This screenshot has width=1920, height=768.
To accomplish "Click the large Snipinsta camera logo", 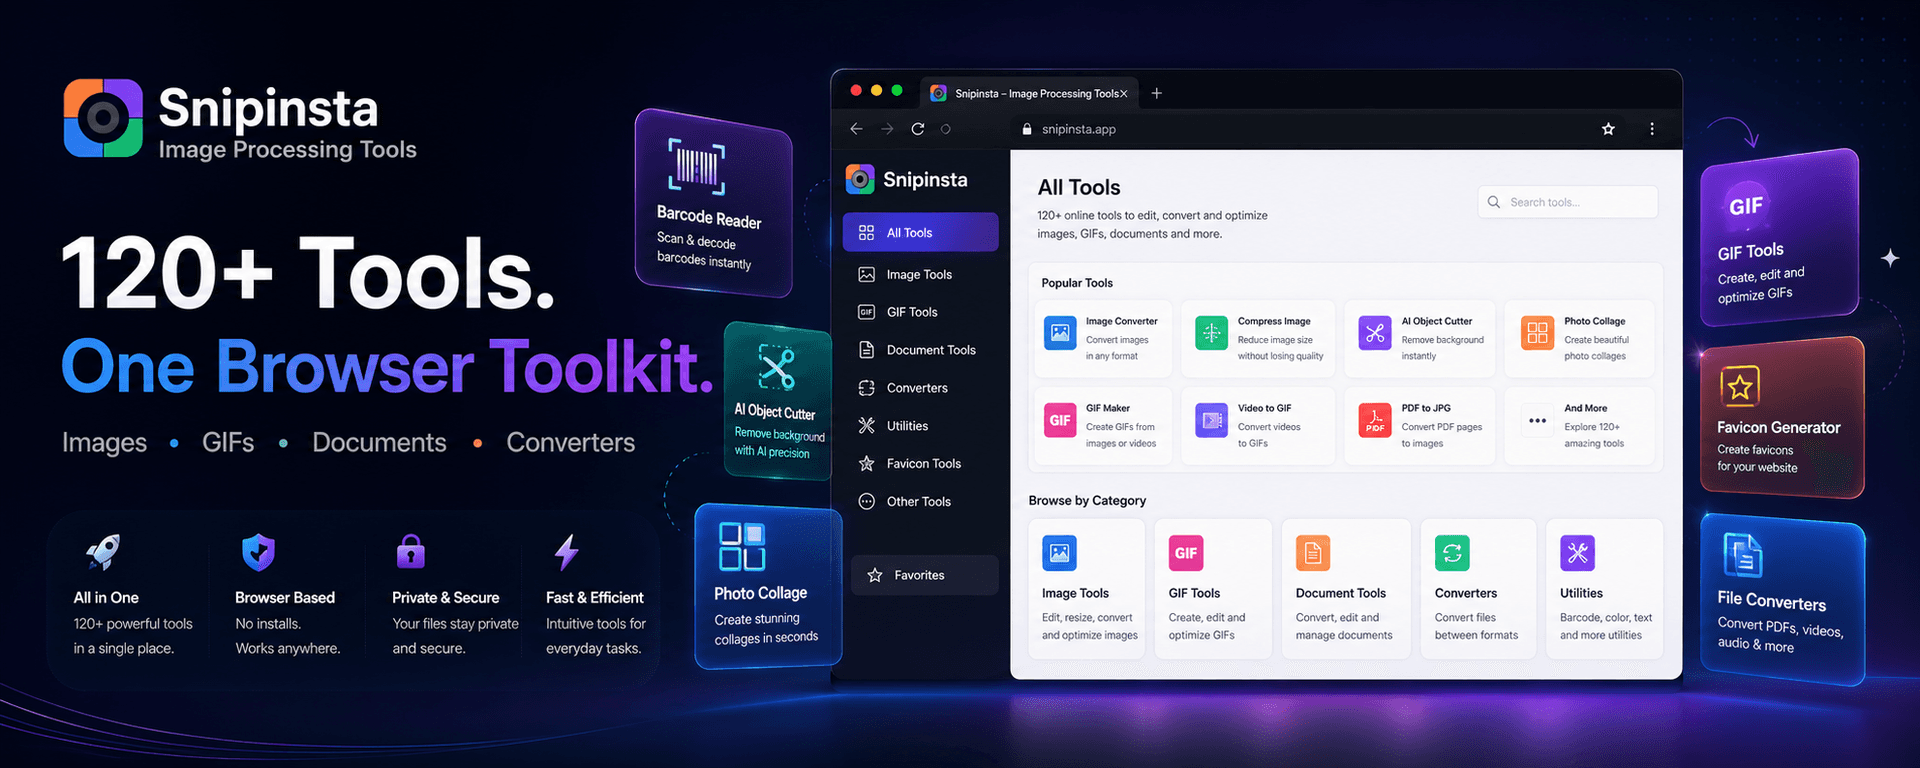I will (x=103, y=118).
